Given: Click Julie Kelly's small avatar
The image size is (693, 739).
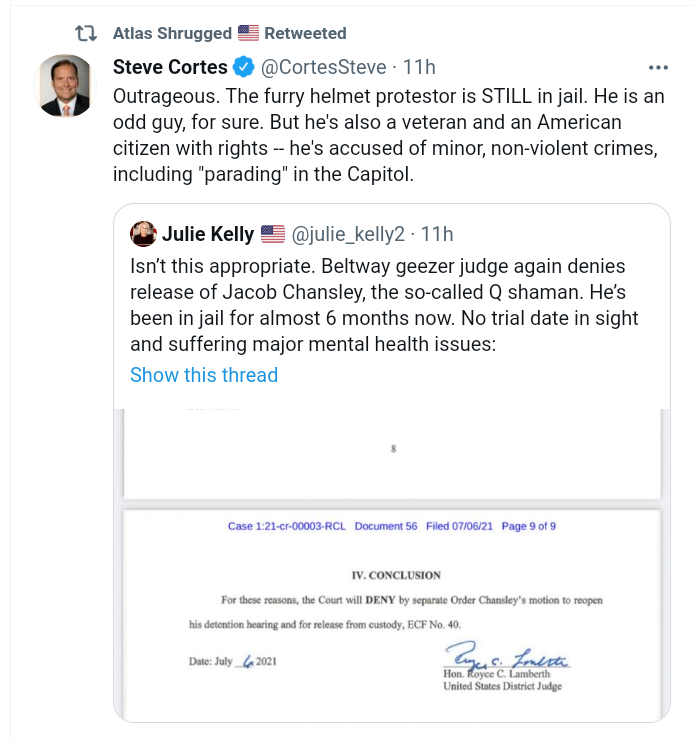Looking at the screenshot, I should coord(142,234).
